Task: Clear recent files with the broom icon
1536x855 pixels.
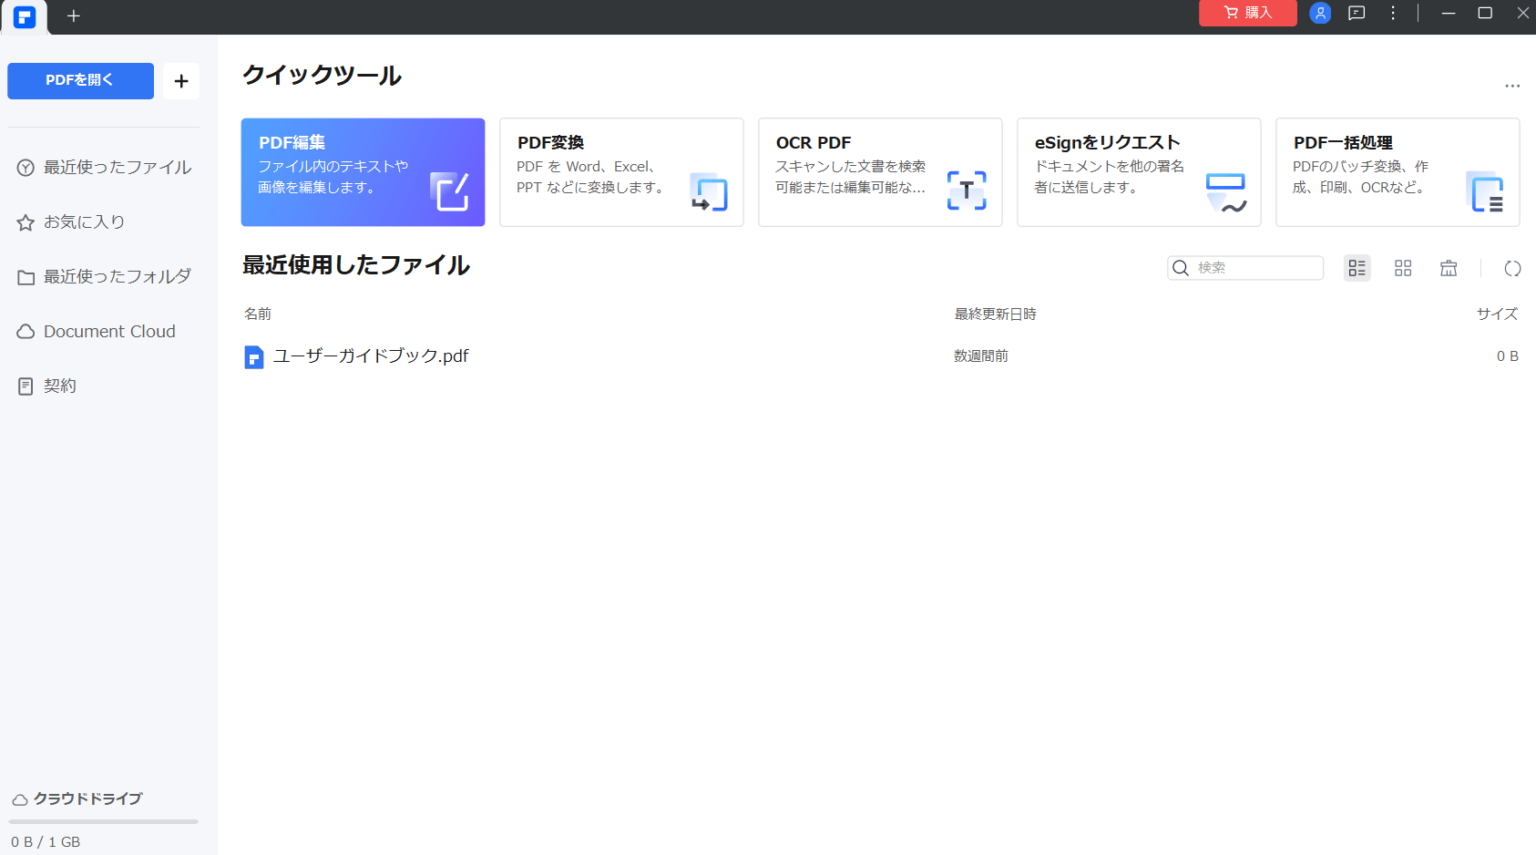Action: [x=1448, y=267]
